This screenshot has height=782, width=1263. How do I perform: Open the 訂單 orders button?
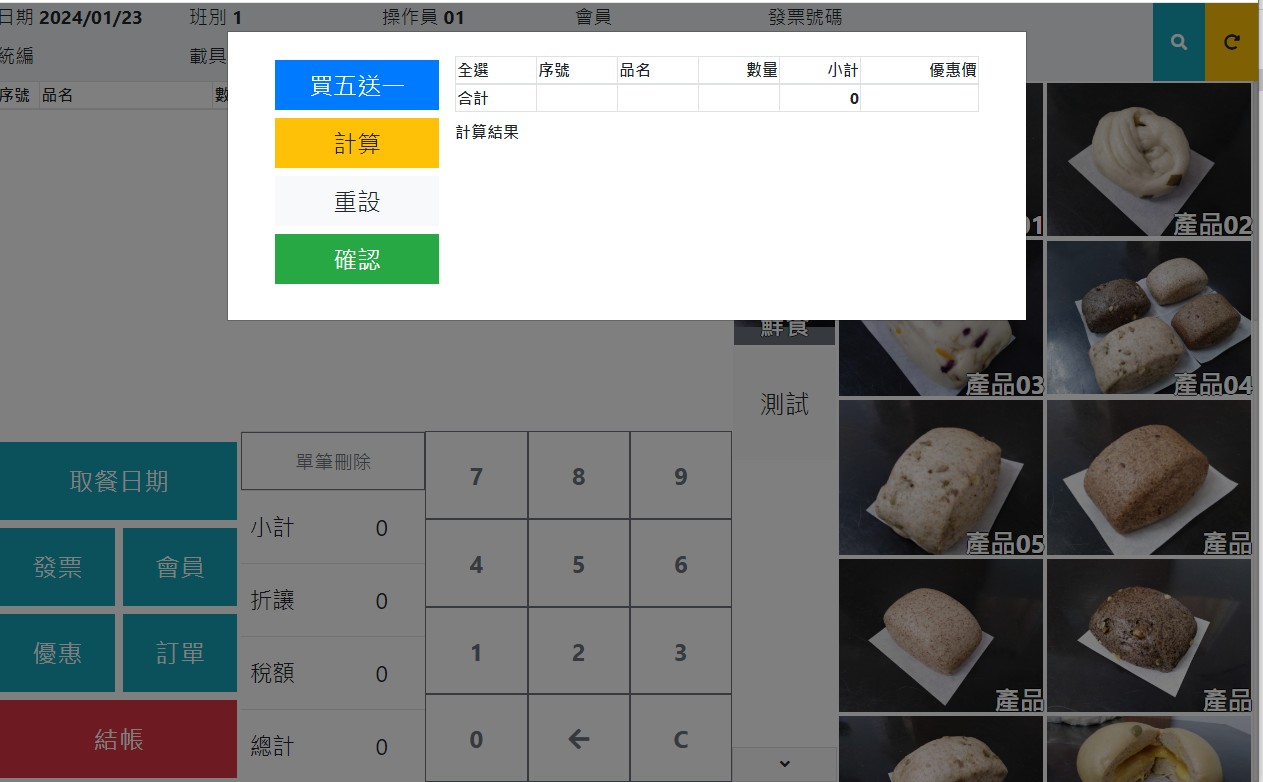(180, 653)
